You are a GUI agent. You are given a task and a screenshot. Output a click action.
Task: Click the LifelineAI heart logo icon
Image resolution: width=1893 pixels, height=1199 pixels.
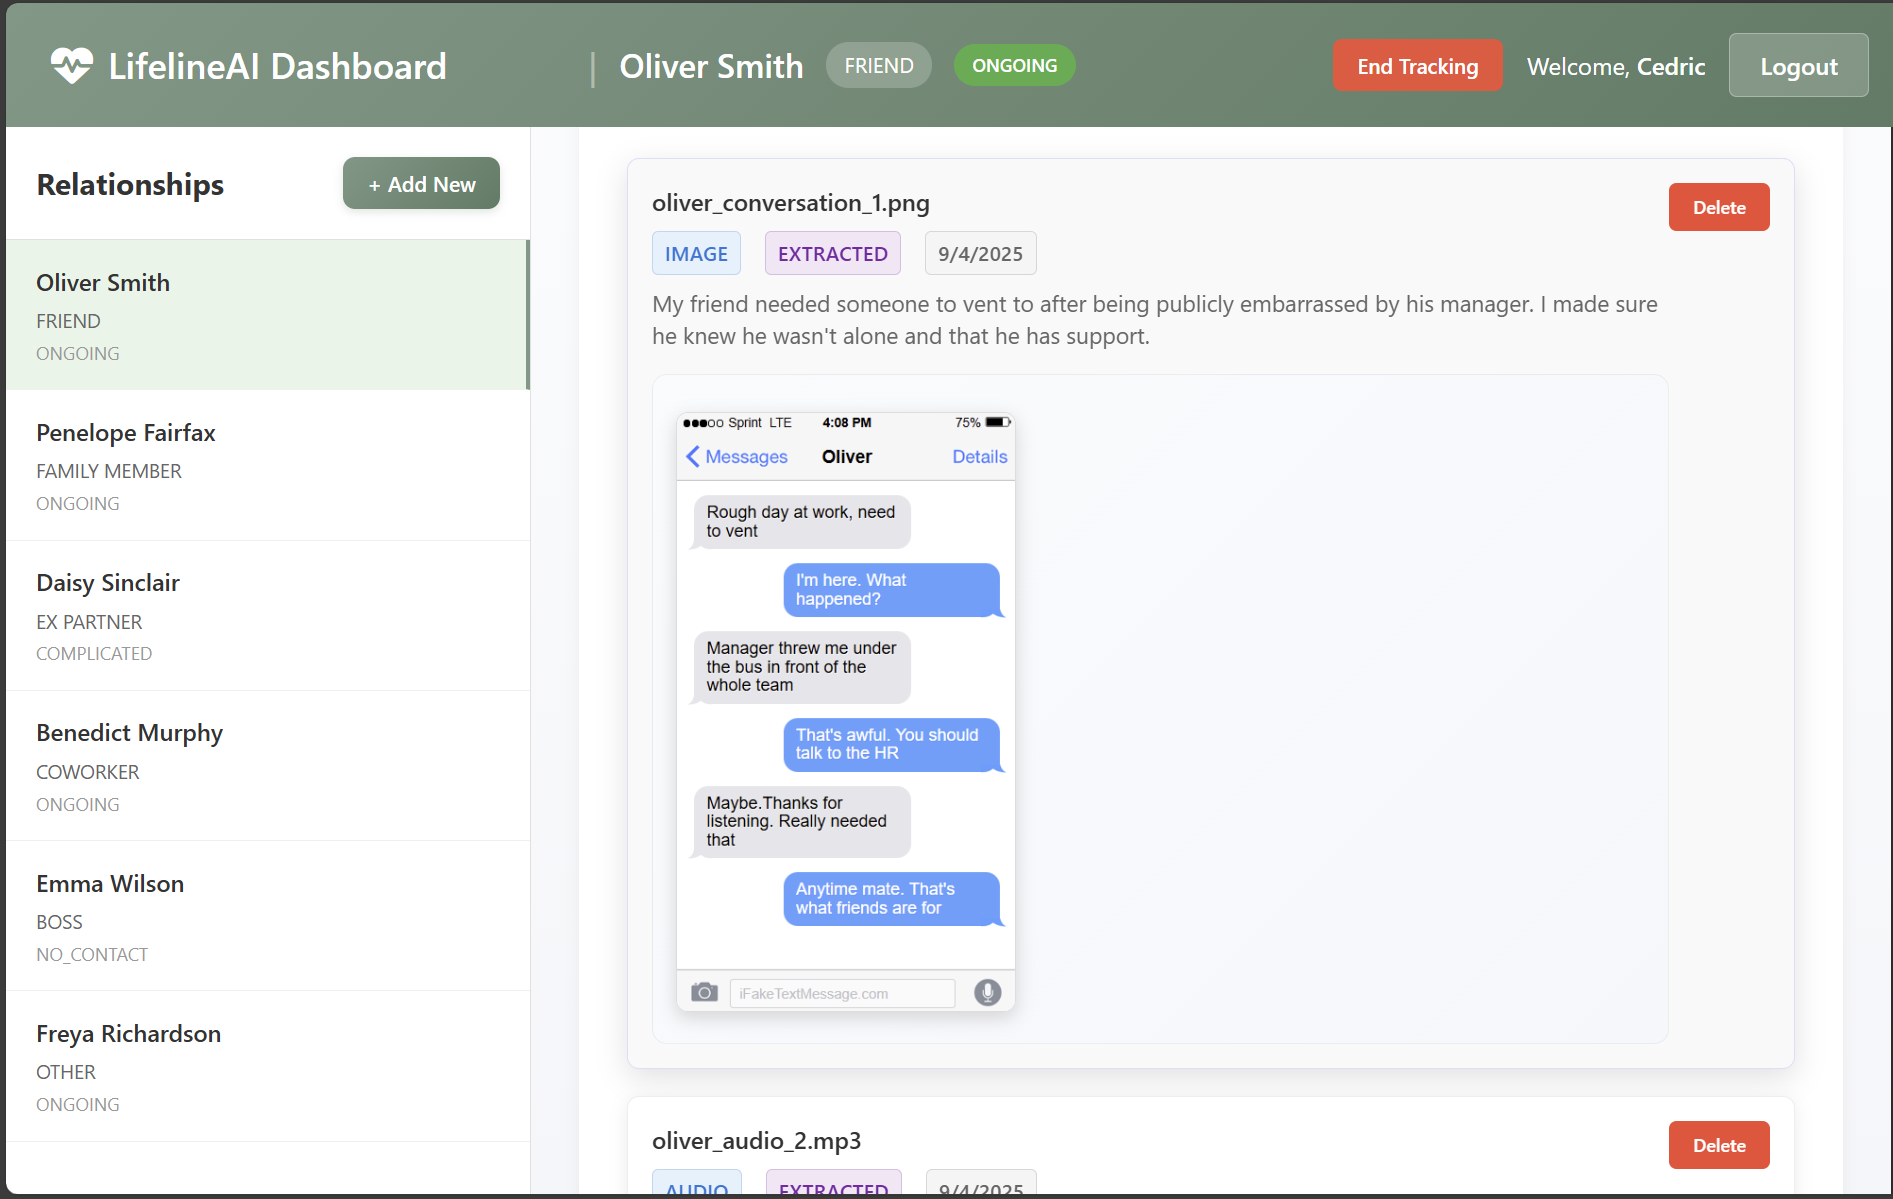tap(72, 66)
